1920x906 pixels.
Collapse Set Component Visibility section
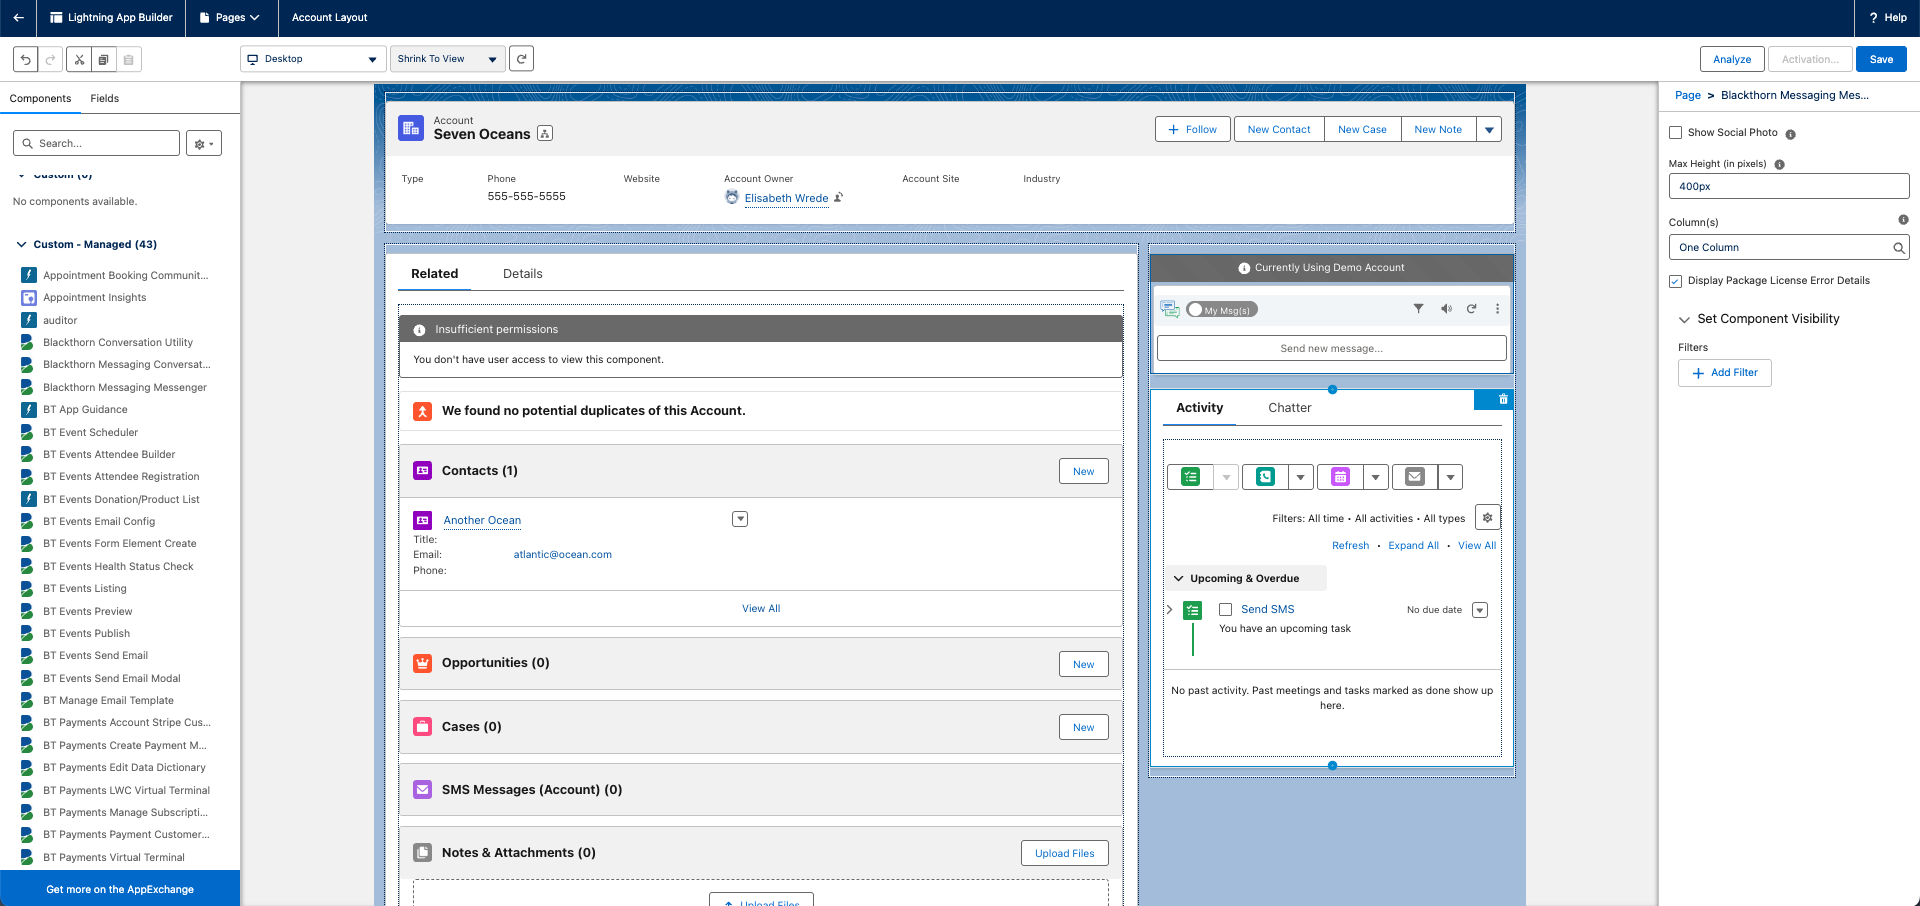(1684, 320)
